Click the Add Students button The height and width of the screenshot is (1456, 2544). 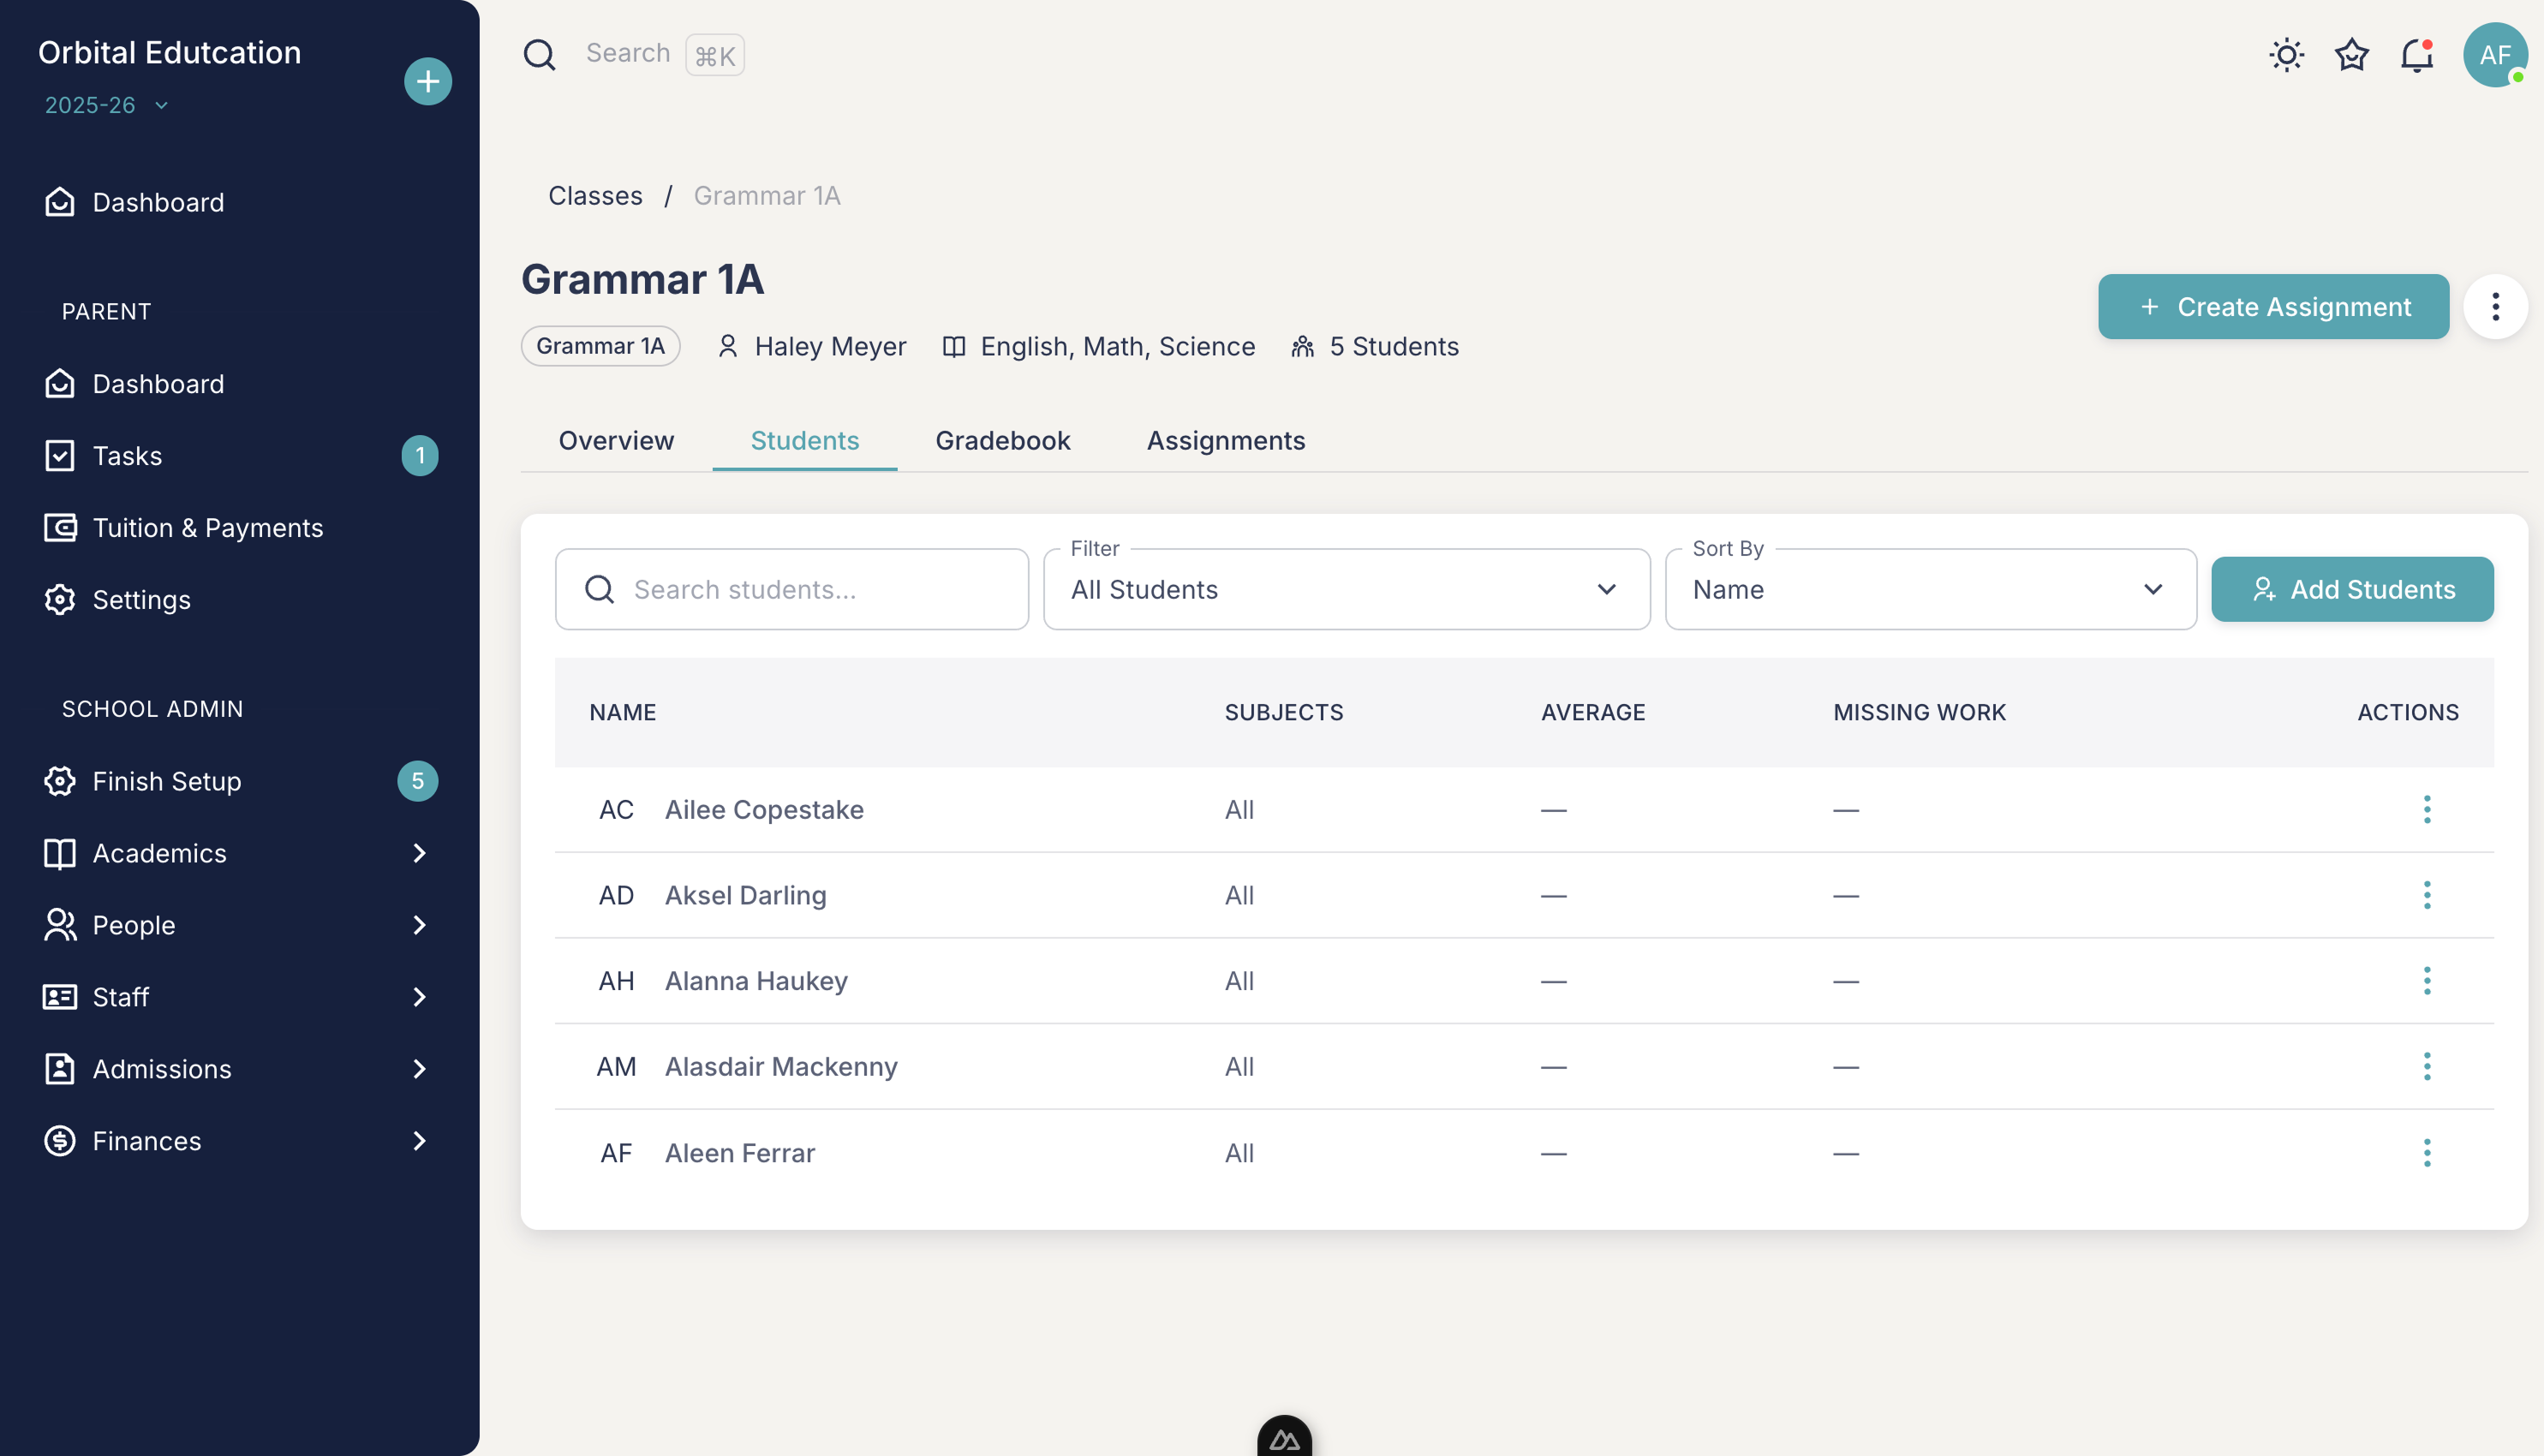click(2351, 589)
